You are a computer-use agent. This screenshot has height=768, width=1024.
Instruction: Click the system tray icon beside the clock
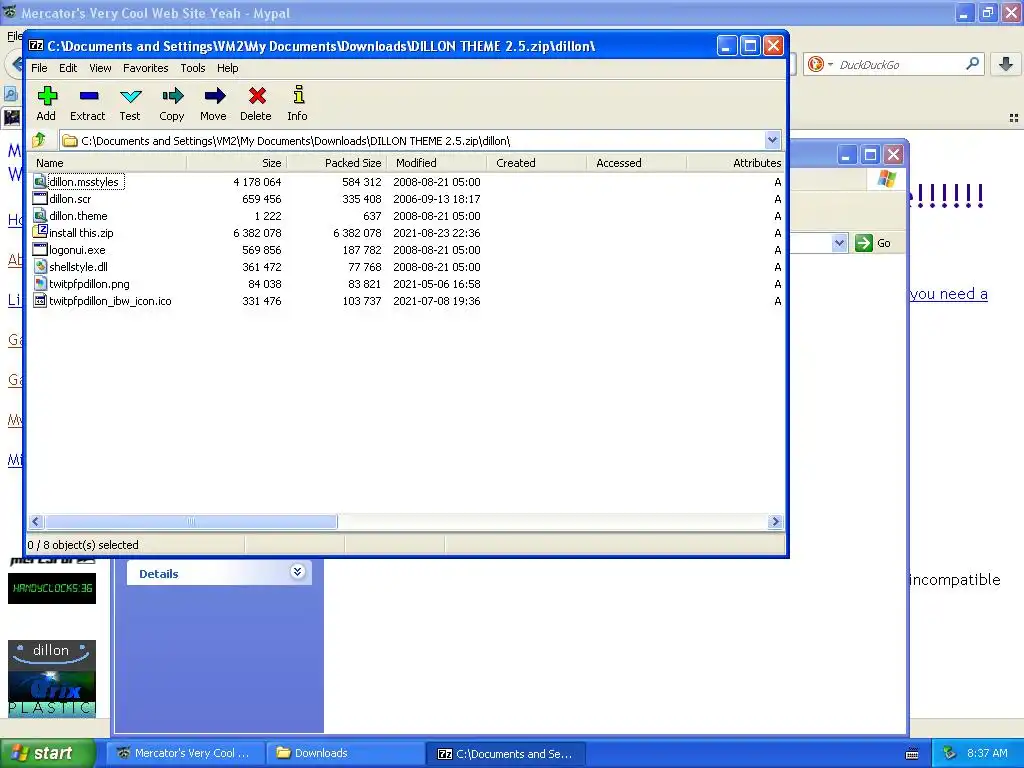click(950, 753)
